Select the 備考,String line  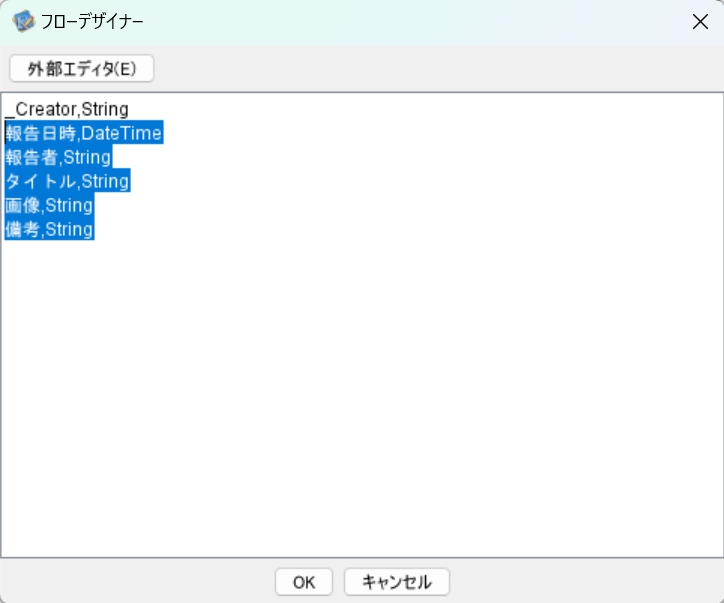(49, 229)
